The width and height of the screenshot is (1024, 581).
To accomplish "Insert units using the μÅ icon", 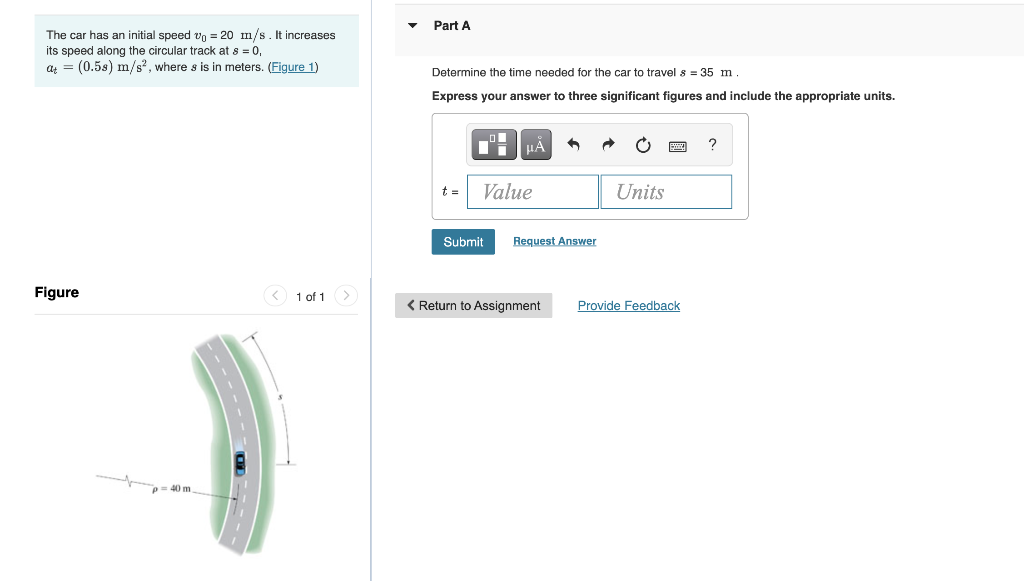I will (535, 143).
